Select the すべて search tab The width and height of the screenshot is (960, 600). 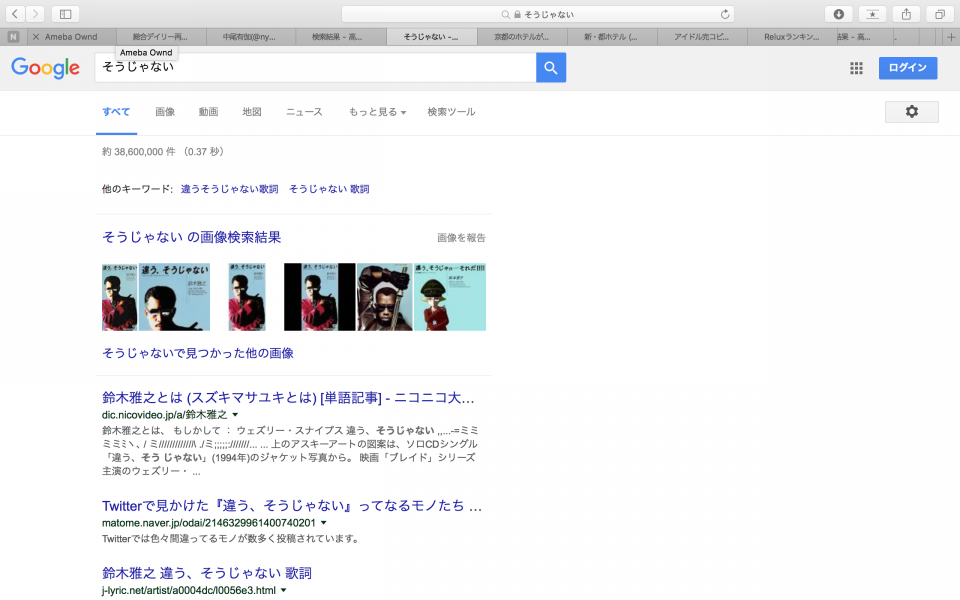(x=116, y=112)
